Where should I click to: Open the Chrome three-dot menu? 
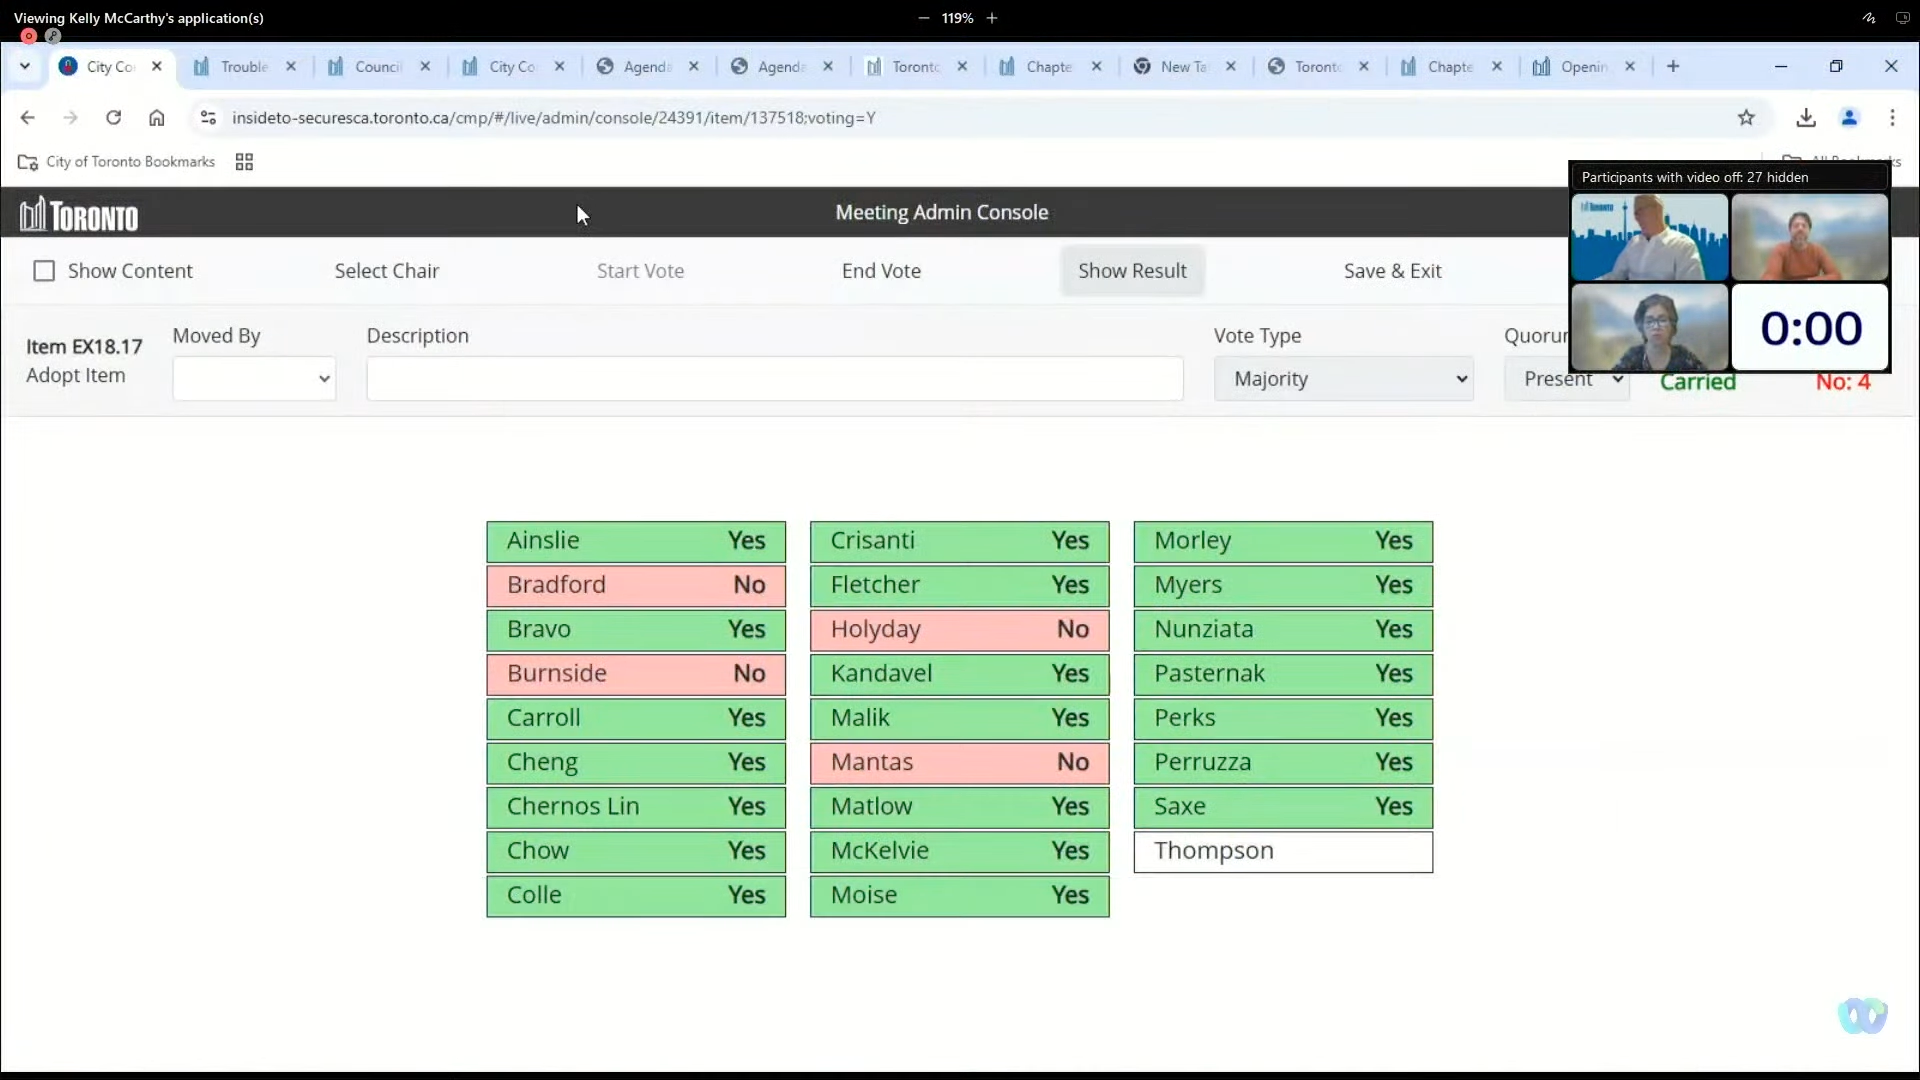click(x=1892, y=118)
